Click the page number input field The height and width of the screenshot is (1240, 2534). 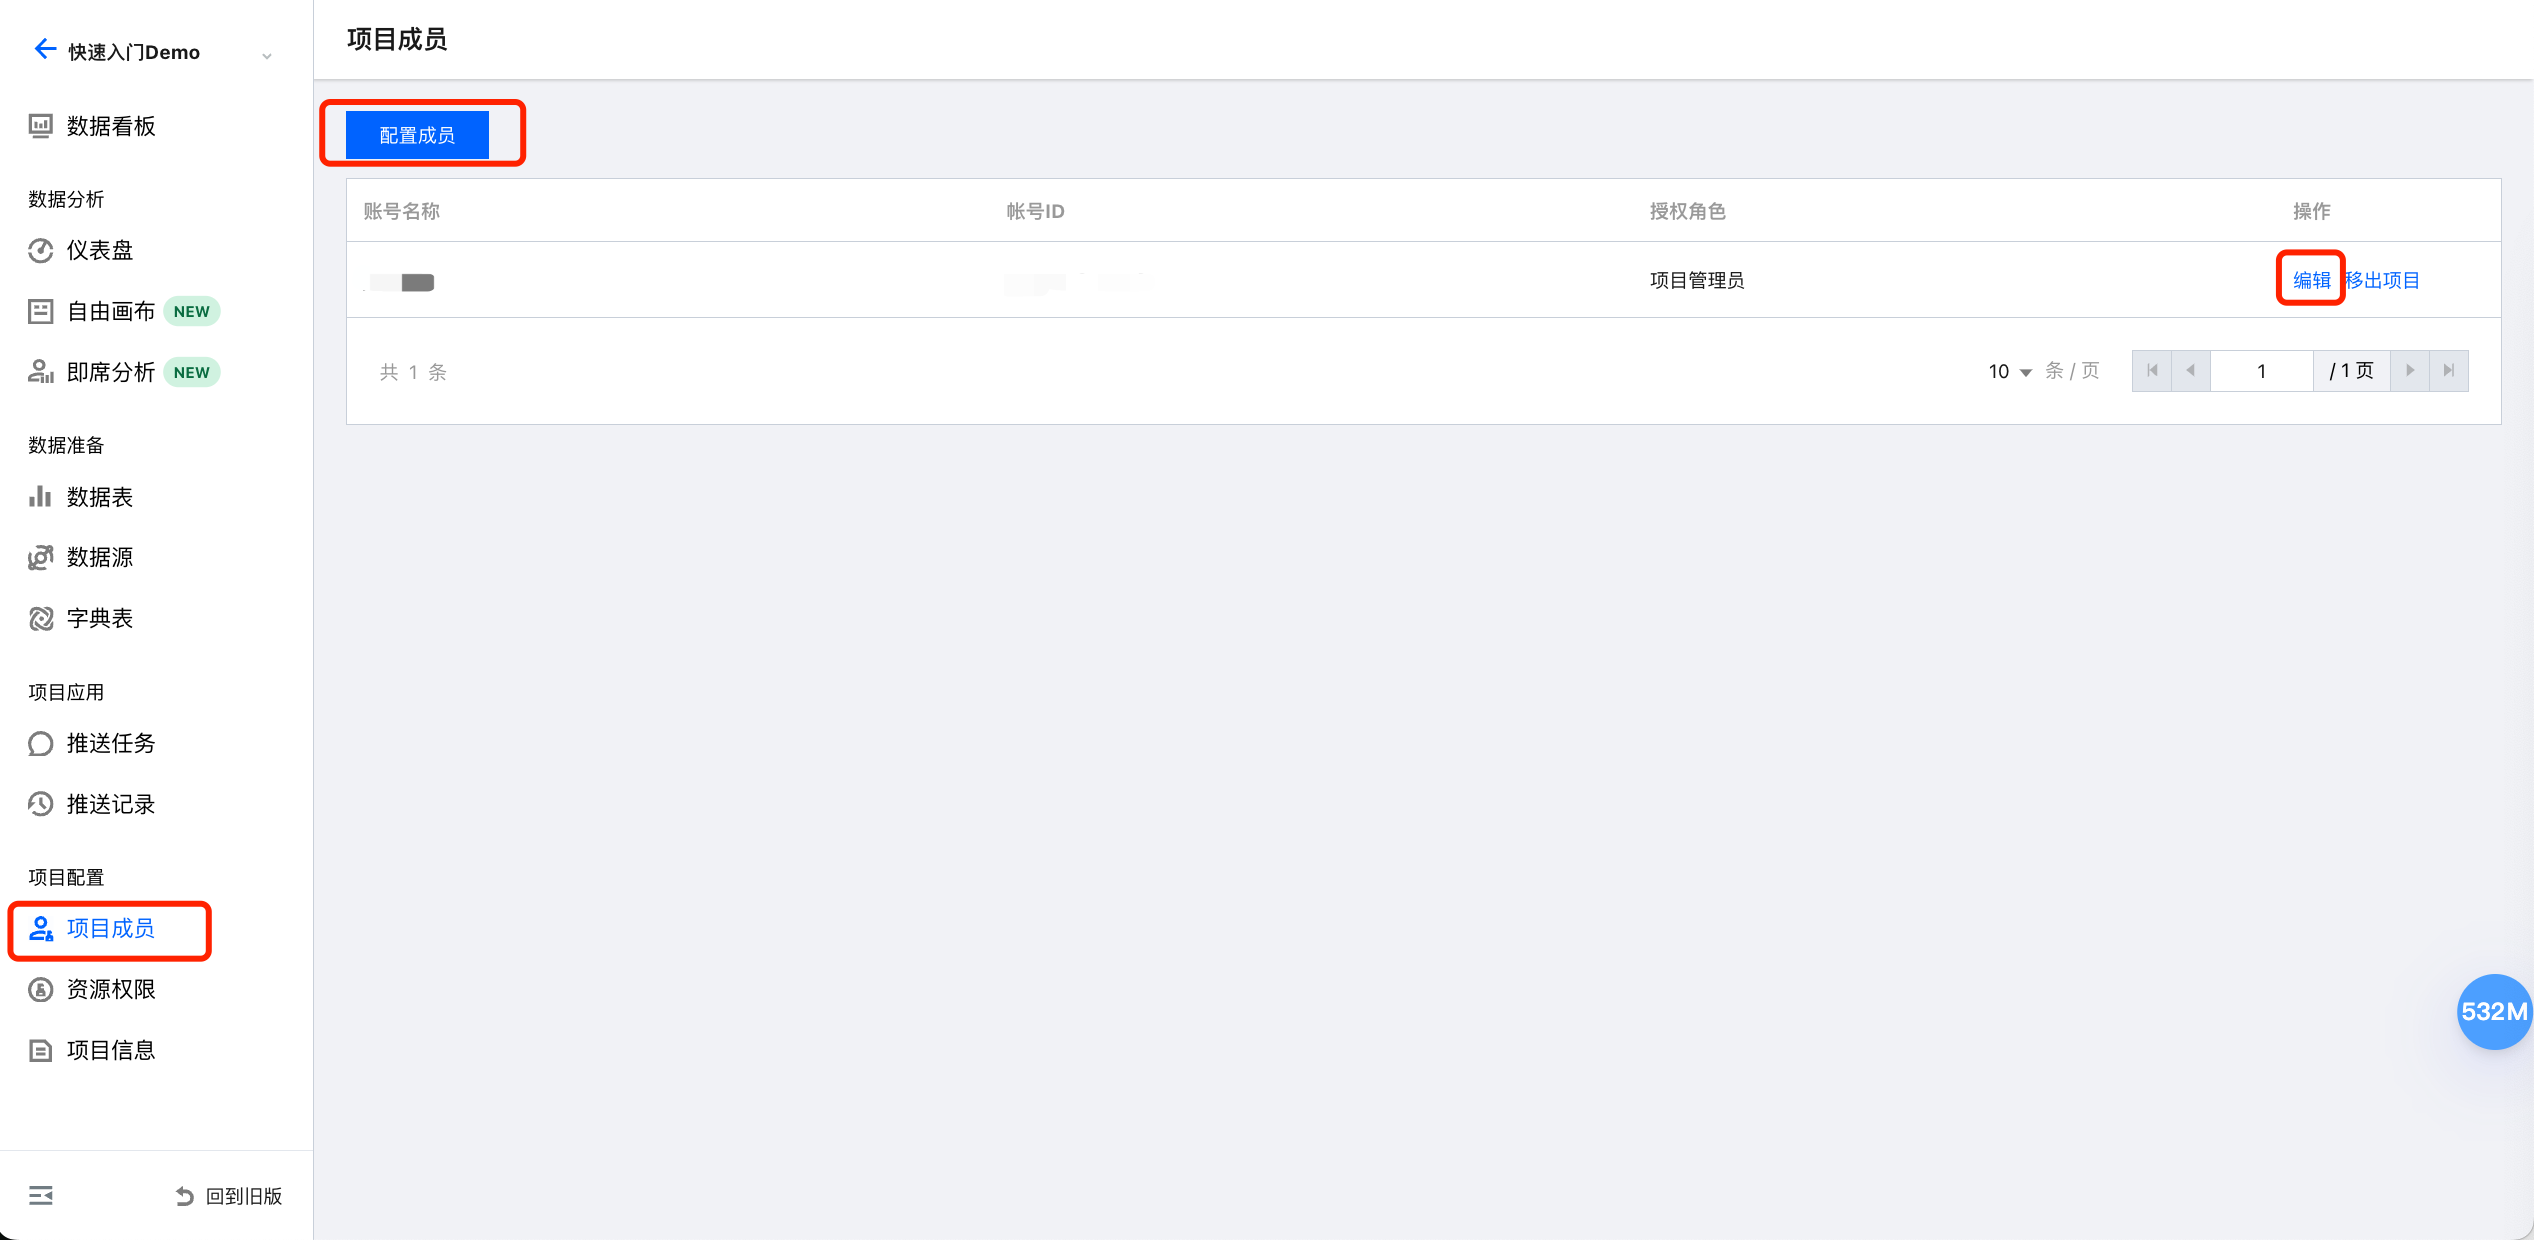[2261, 371]
